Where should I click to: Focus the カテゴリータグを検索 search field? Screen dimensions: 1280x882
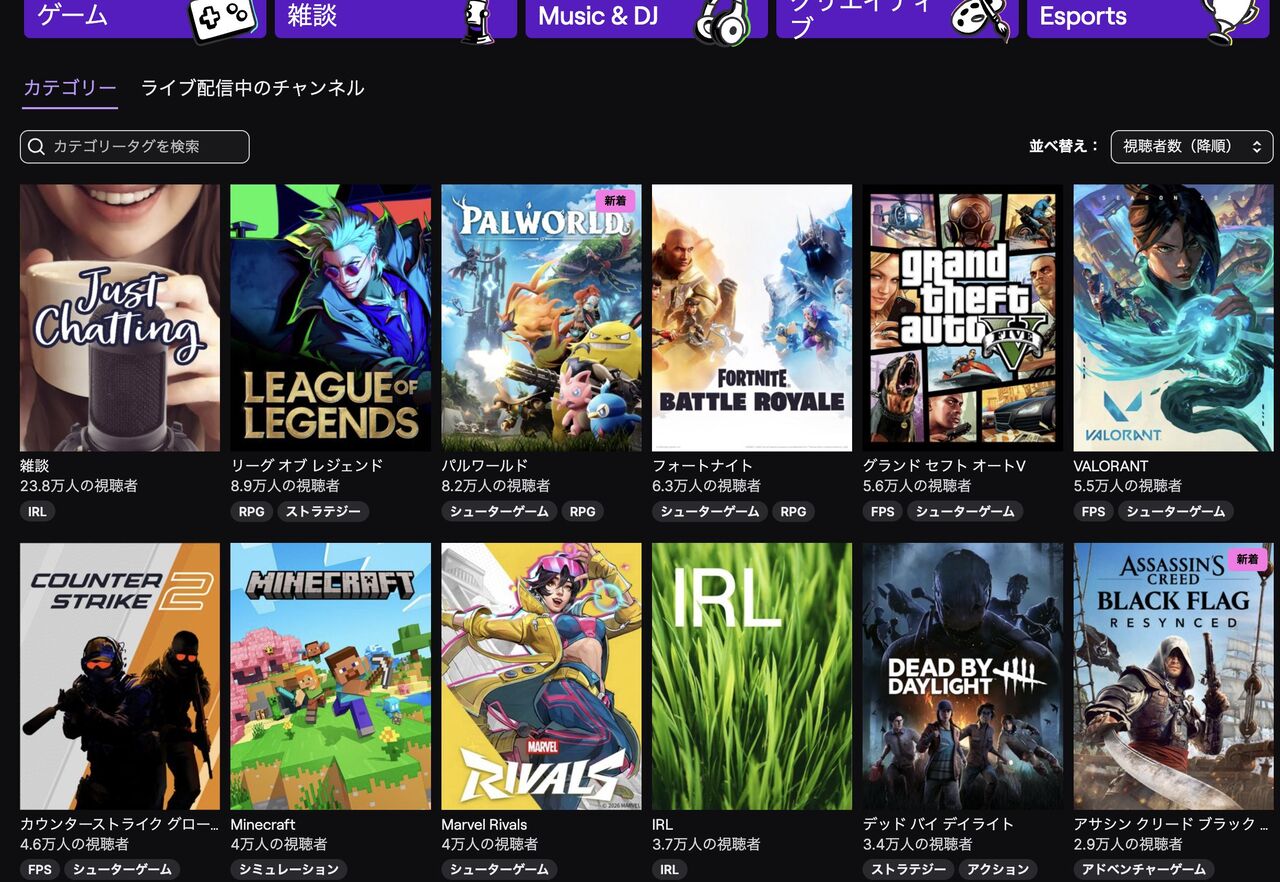click(x=135, y=146)
